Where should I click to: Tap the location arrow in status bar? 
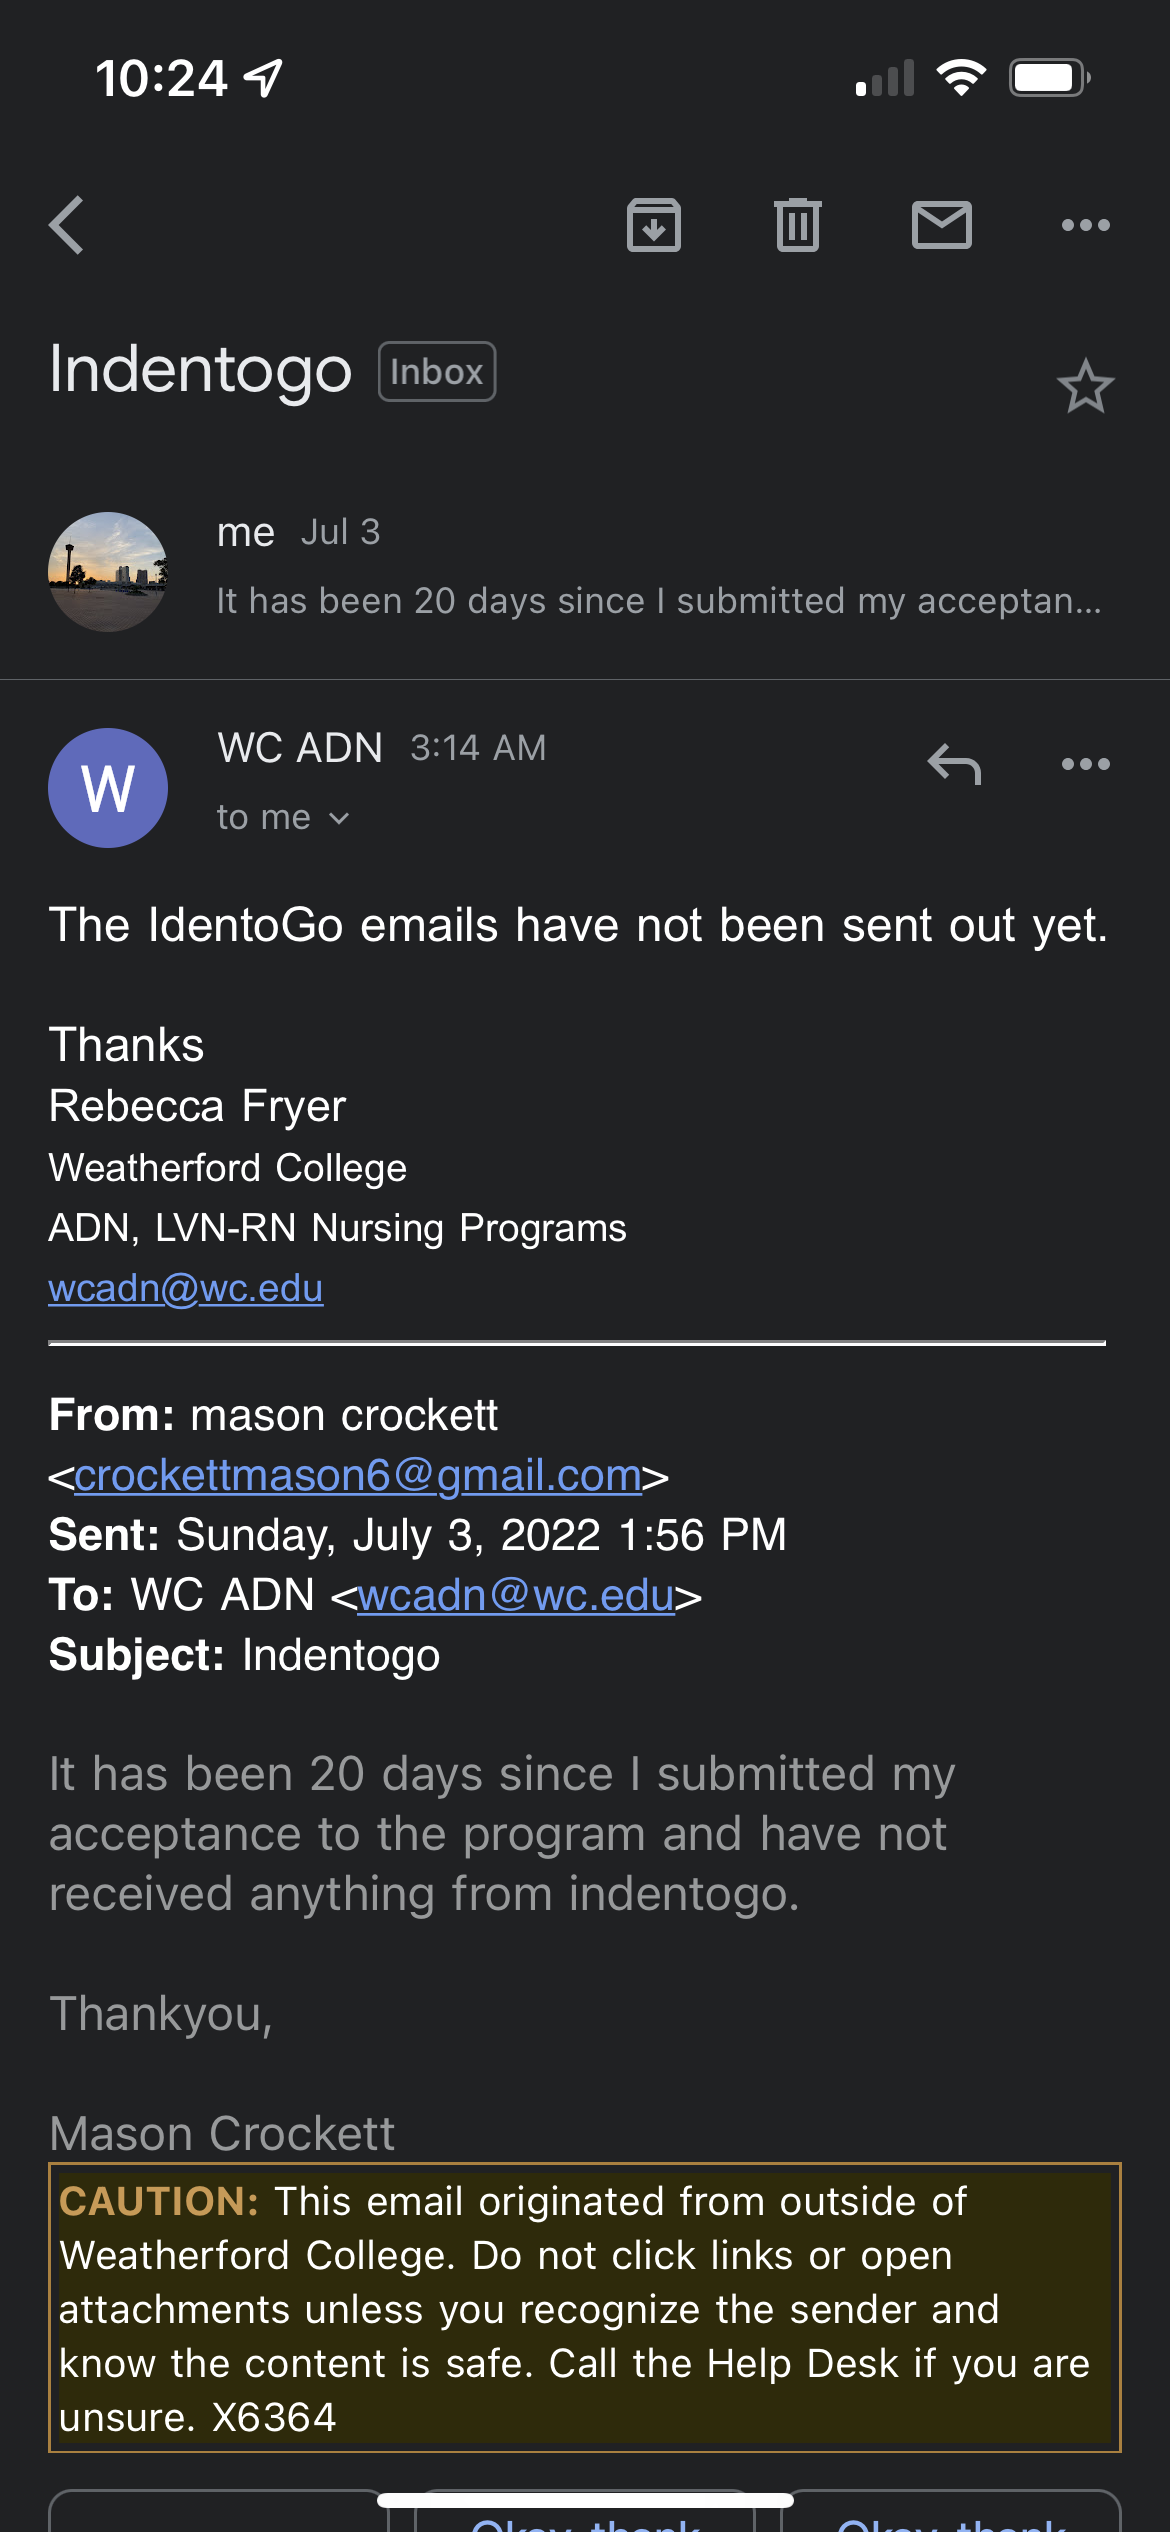point(263,78)
